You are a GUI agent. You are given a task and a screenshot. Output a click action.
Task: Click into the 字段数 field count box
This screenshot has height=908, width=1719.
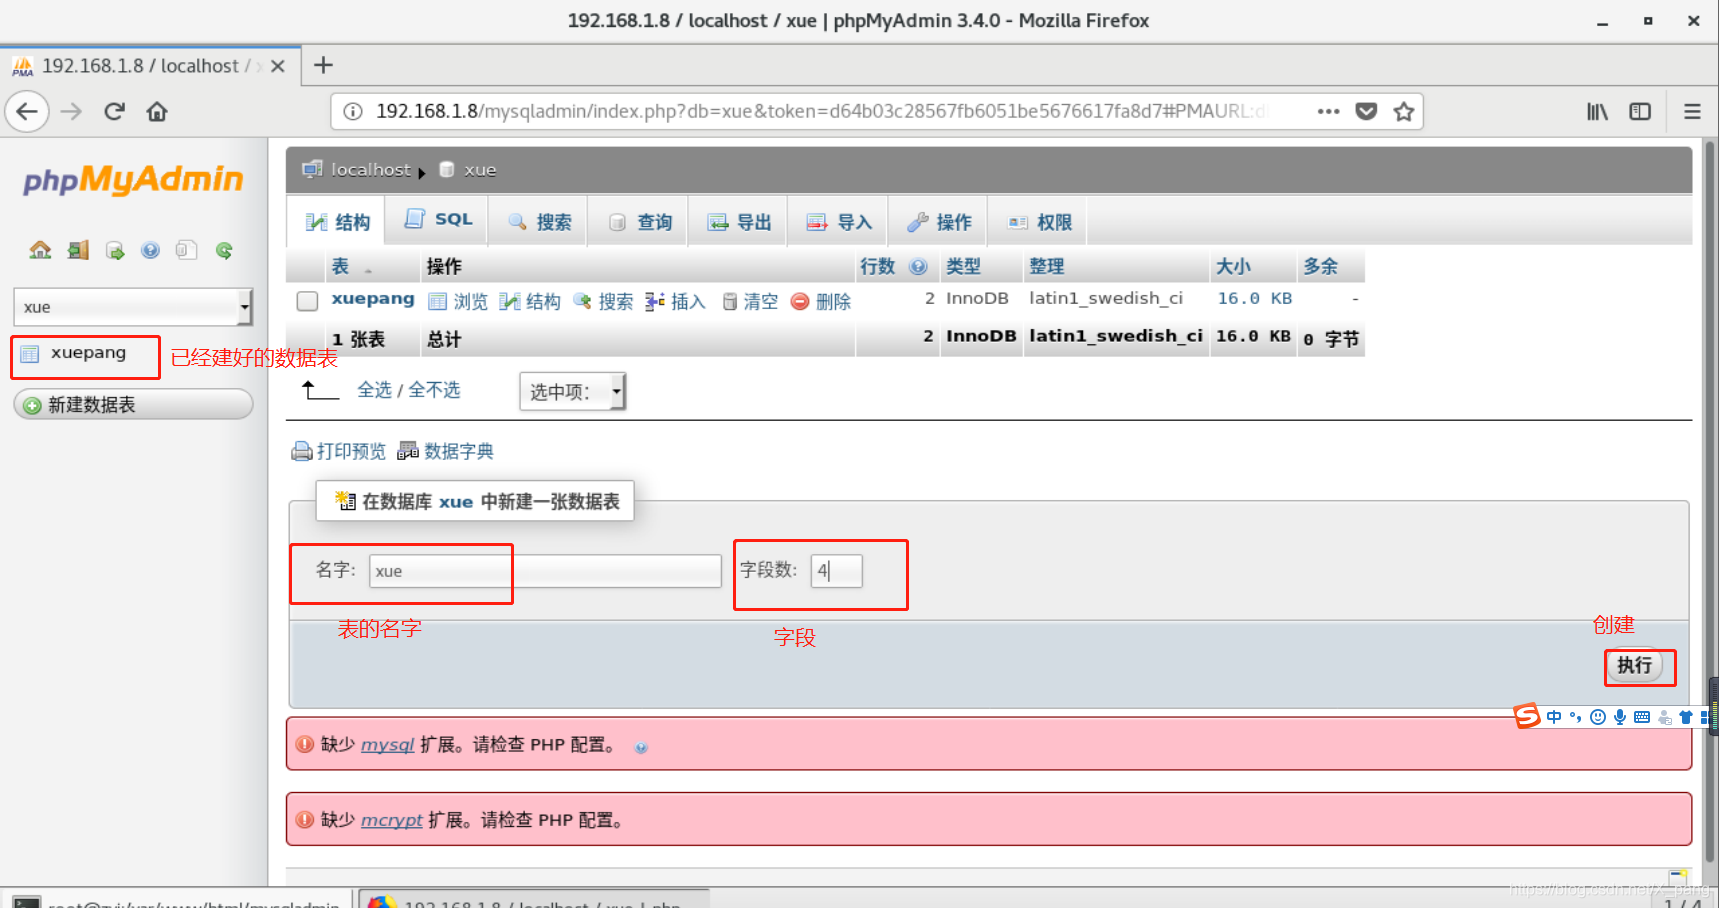[x=836, y=571]
